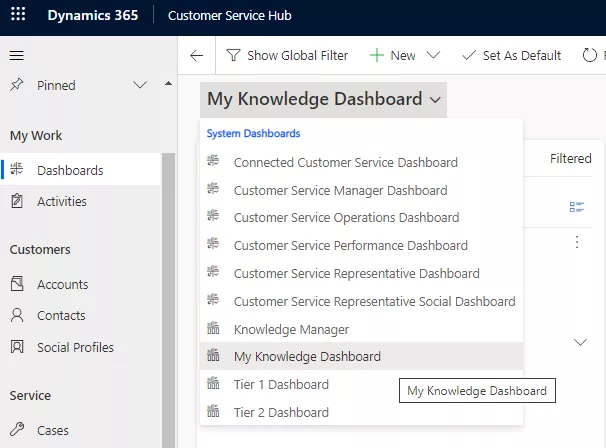Click the Refresh circular arrow icon
606x448 pixels.
(589, 55)
